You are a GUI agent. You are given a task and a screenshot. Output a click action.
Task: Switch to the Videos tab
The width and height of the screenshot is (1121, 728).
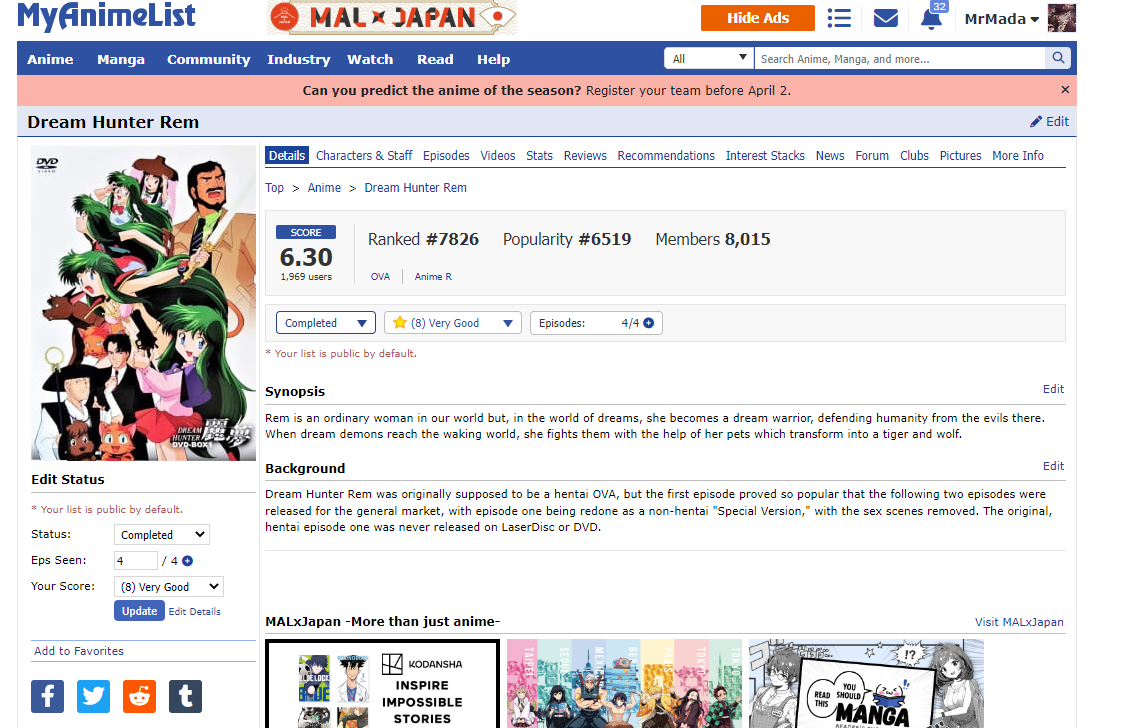click(498, 155)
